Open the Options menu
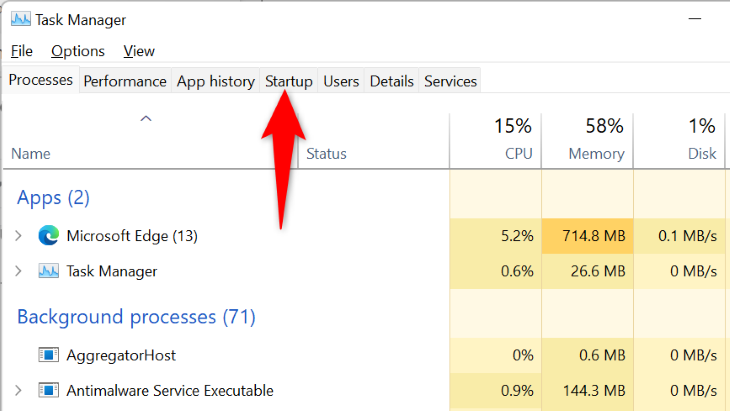 tap(78, 51)
